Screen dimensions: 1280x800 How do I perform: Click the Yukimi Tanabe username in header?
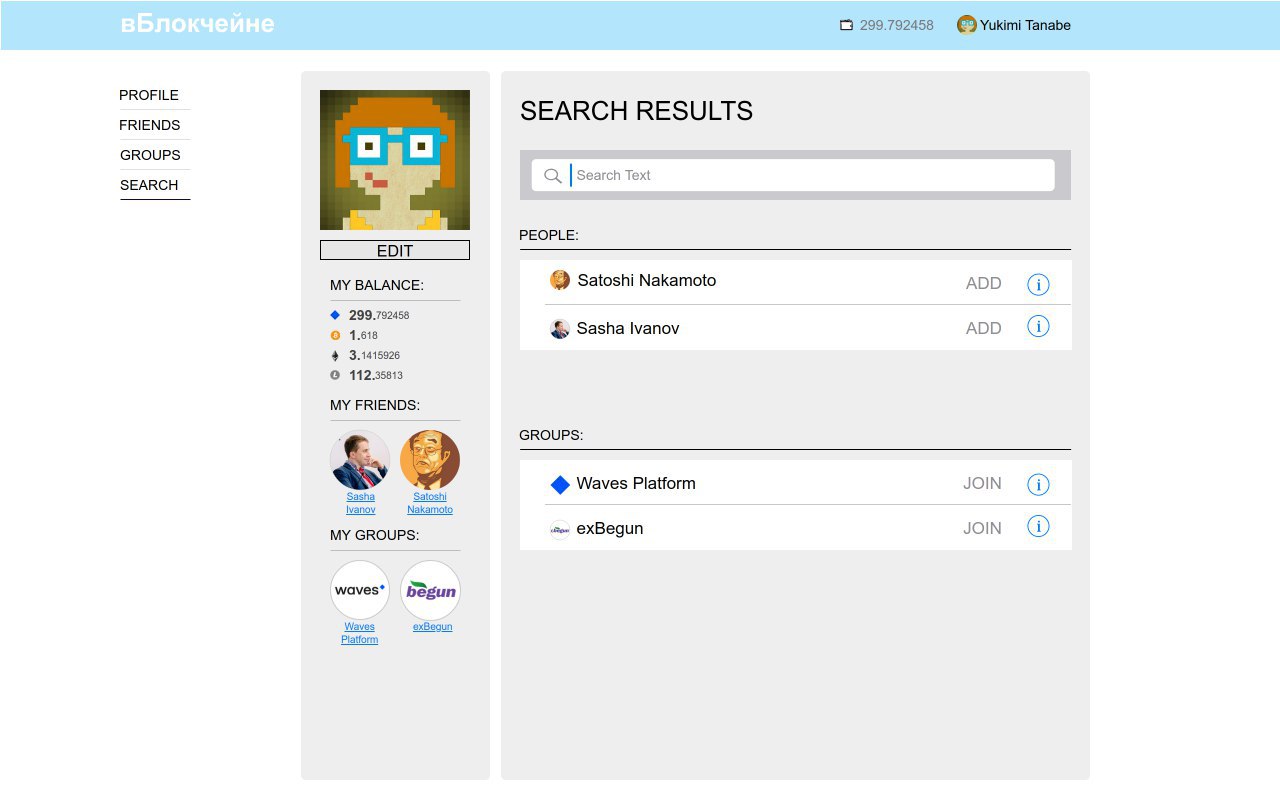pyautogui.click(x=1025, y=26)
